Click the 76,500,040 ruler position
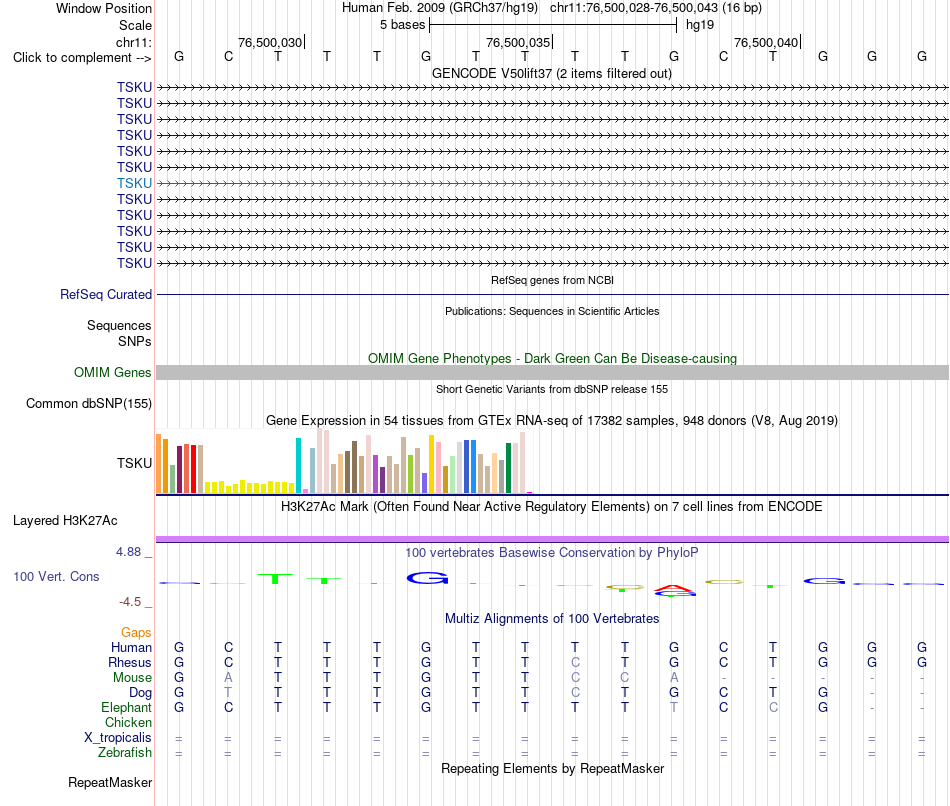The image size is (950, 806). pos(766,42)
